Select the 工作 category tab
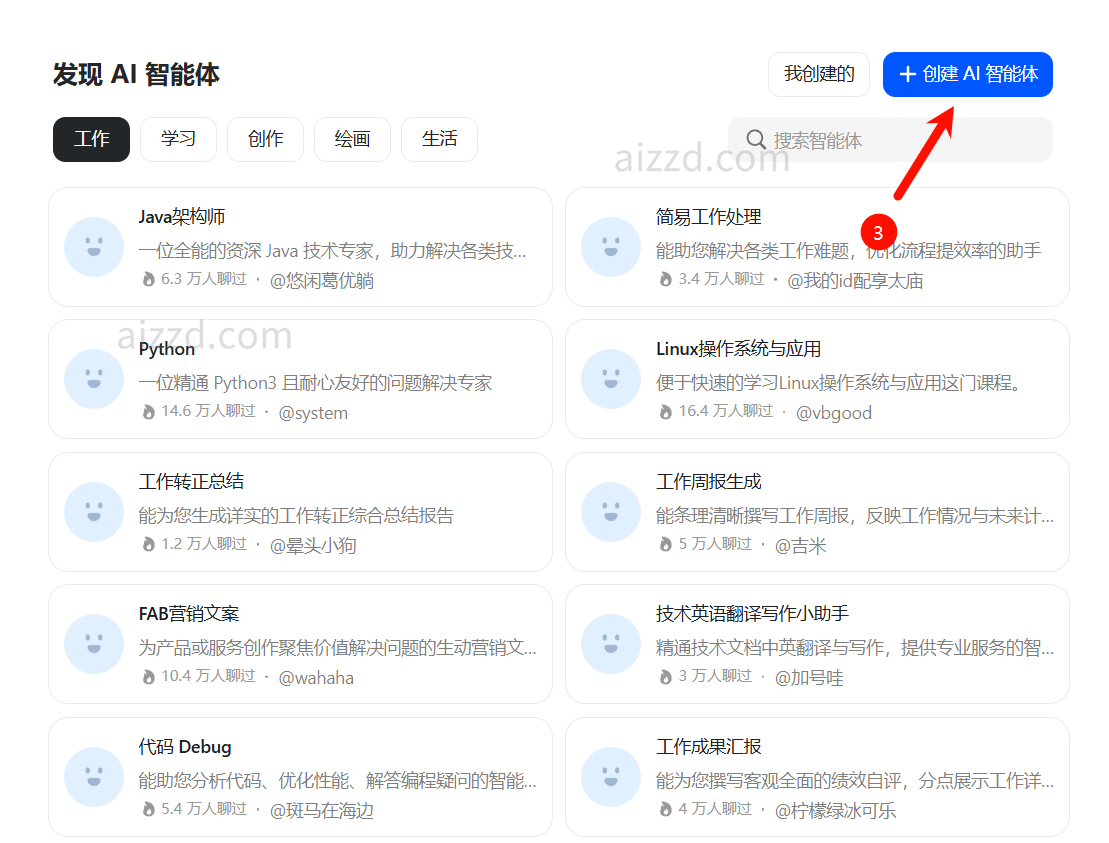1109x843 pixels. click(x=91, y=139)
